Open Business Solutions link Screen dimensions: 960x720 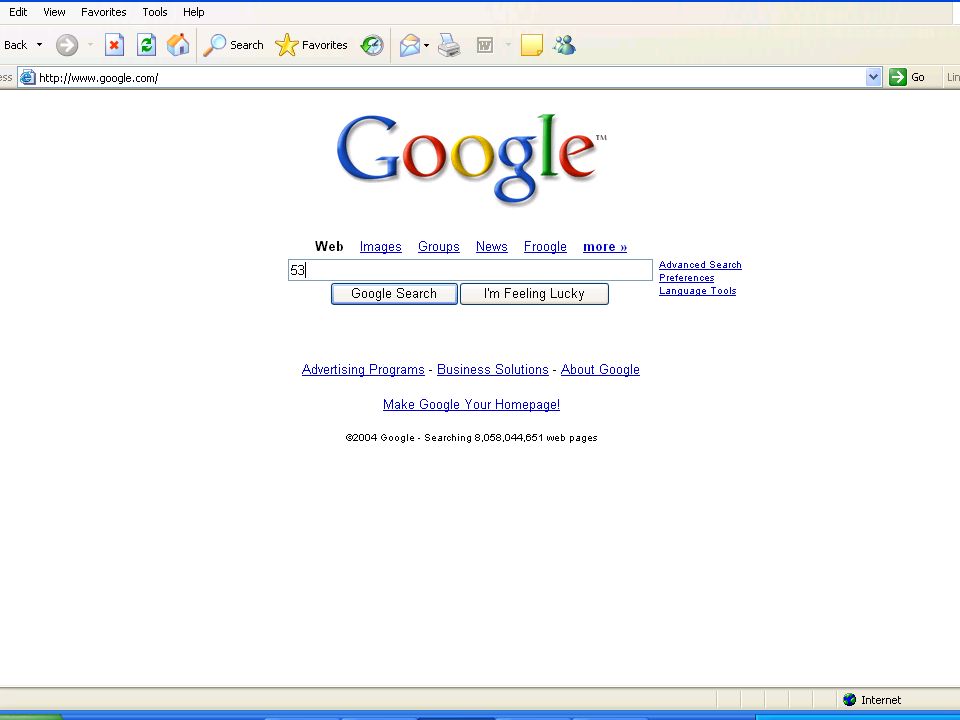[492, 369]
